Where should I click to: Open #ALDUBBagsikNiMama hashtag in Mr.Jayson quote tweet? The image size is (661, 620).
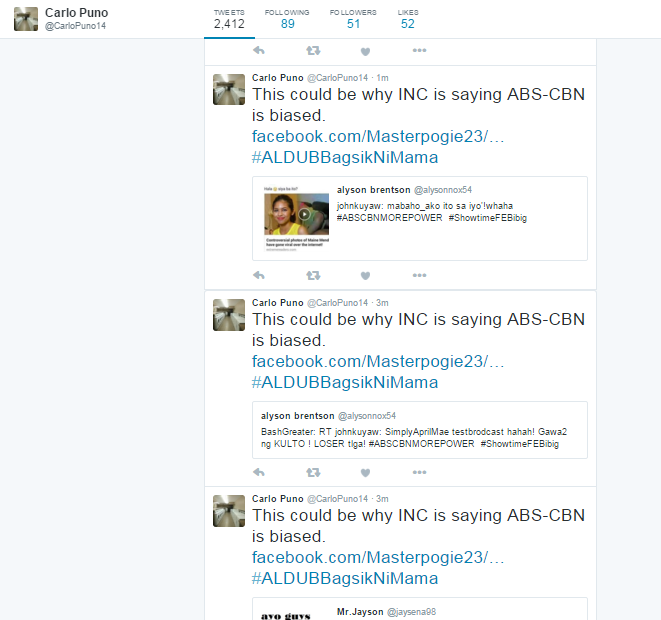click(x=345, y=579)
